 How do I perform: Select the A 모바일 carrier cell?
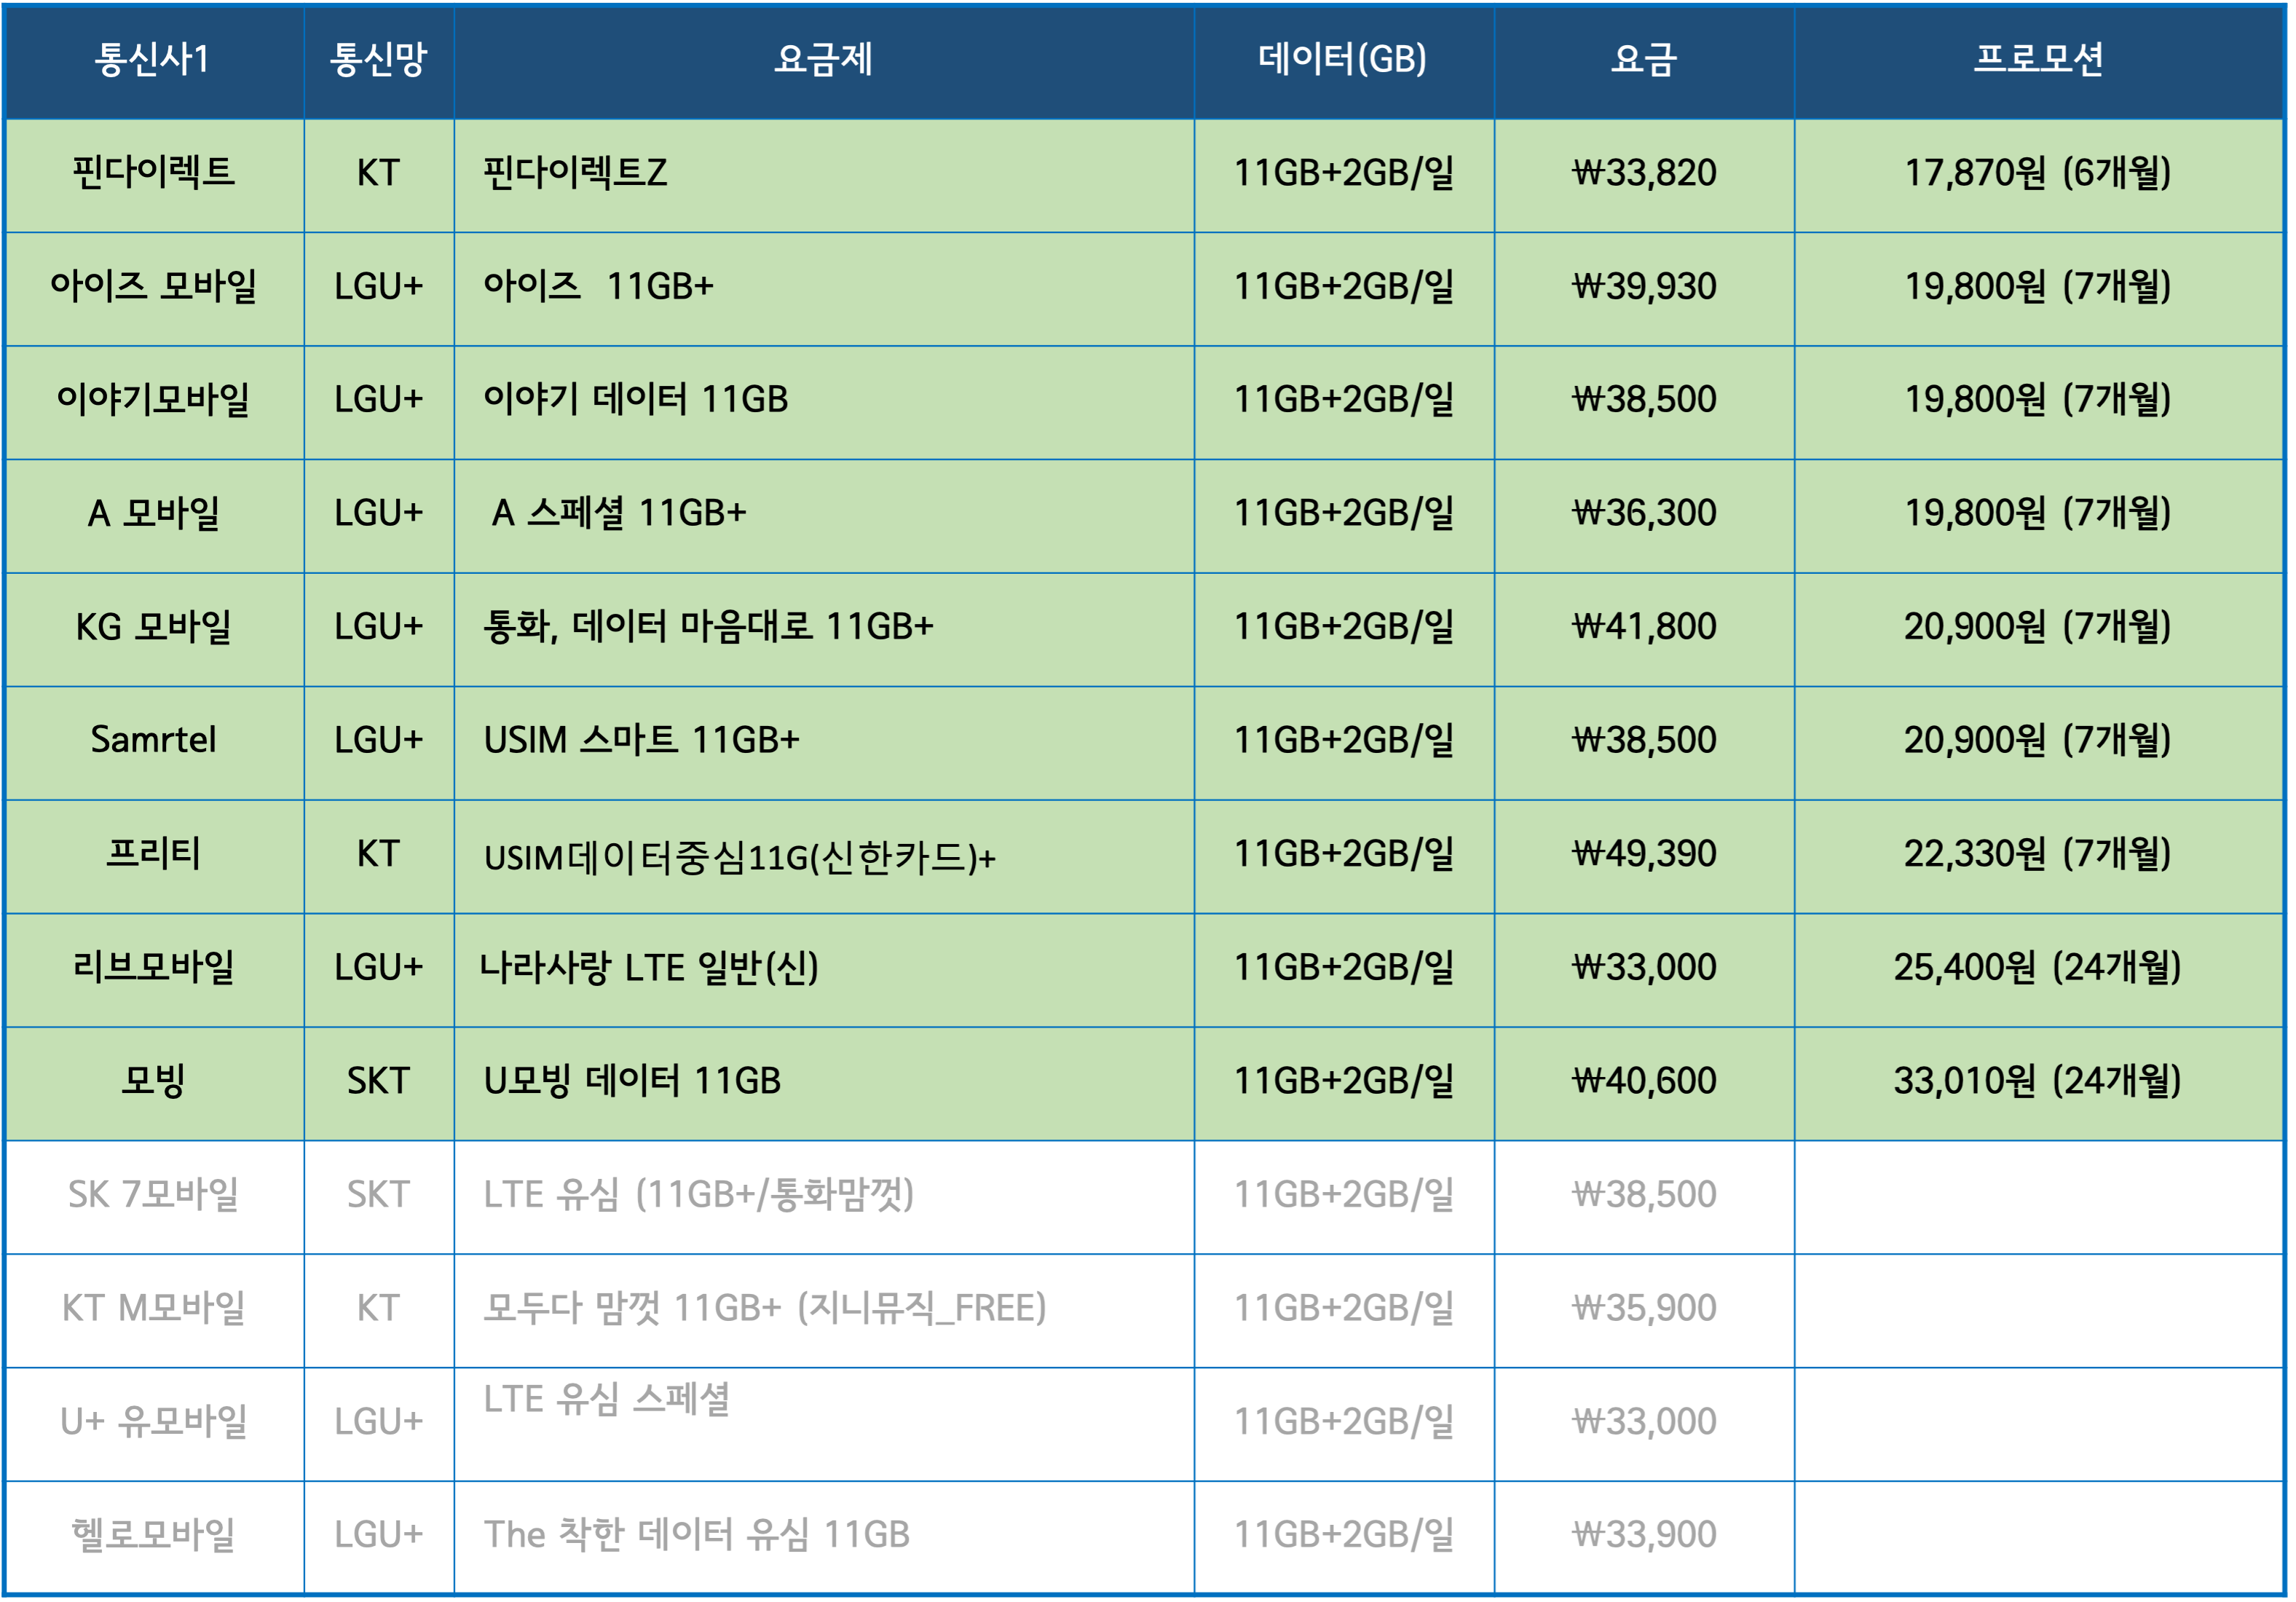coord(153,516)
